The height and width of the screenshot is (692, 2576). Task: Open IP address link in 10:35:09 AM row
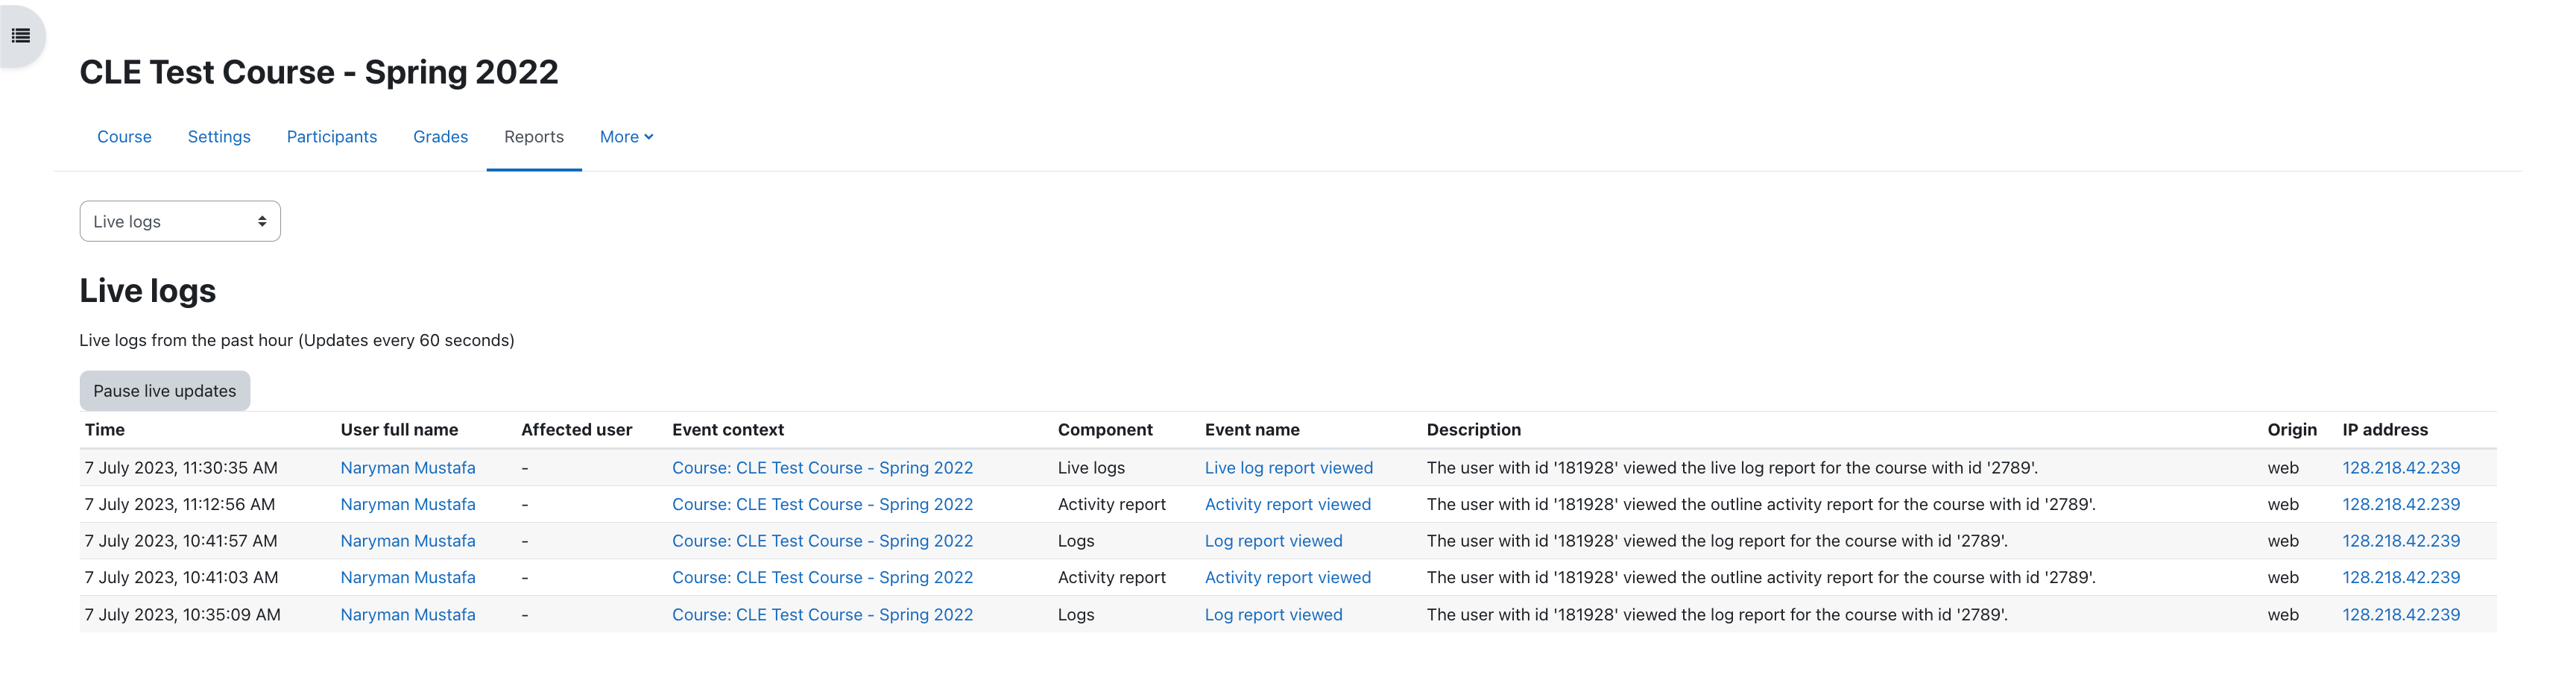[x=2401, y=615]
